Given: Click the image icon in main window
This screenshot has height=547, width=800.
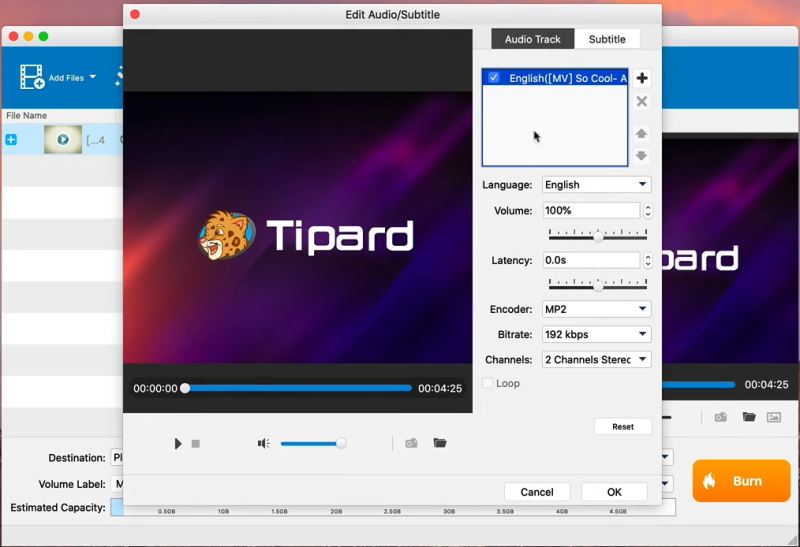Looking at the screenshot, I should click(774, 417).
